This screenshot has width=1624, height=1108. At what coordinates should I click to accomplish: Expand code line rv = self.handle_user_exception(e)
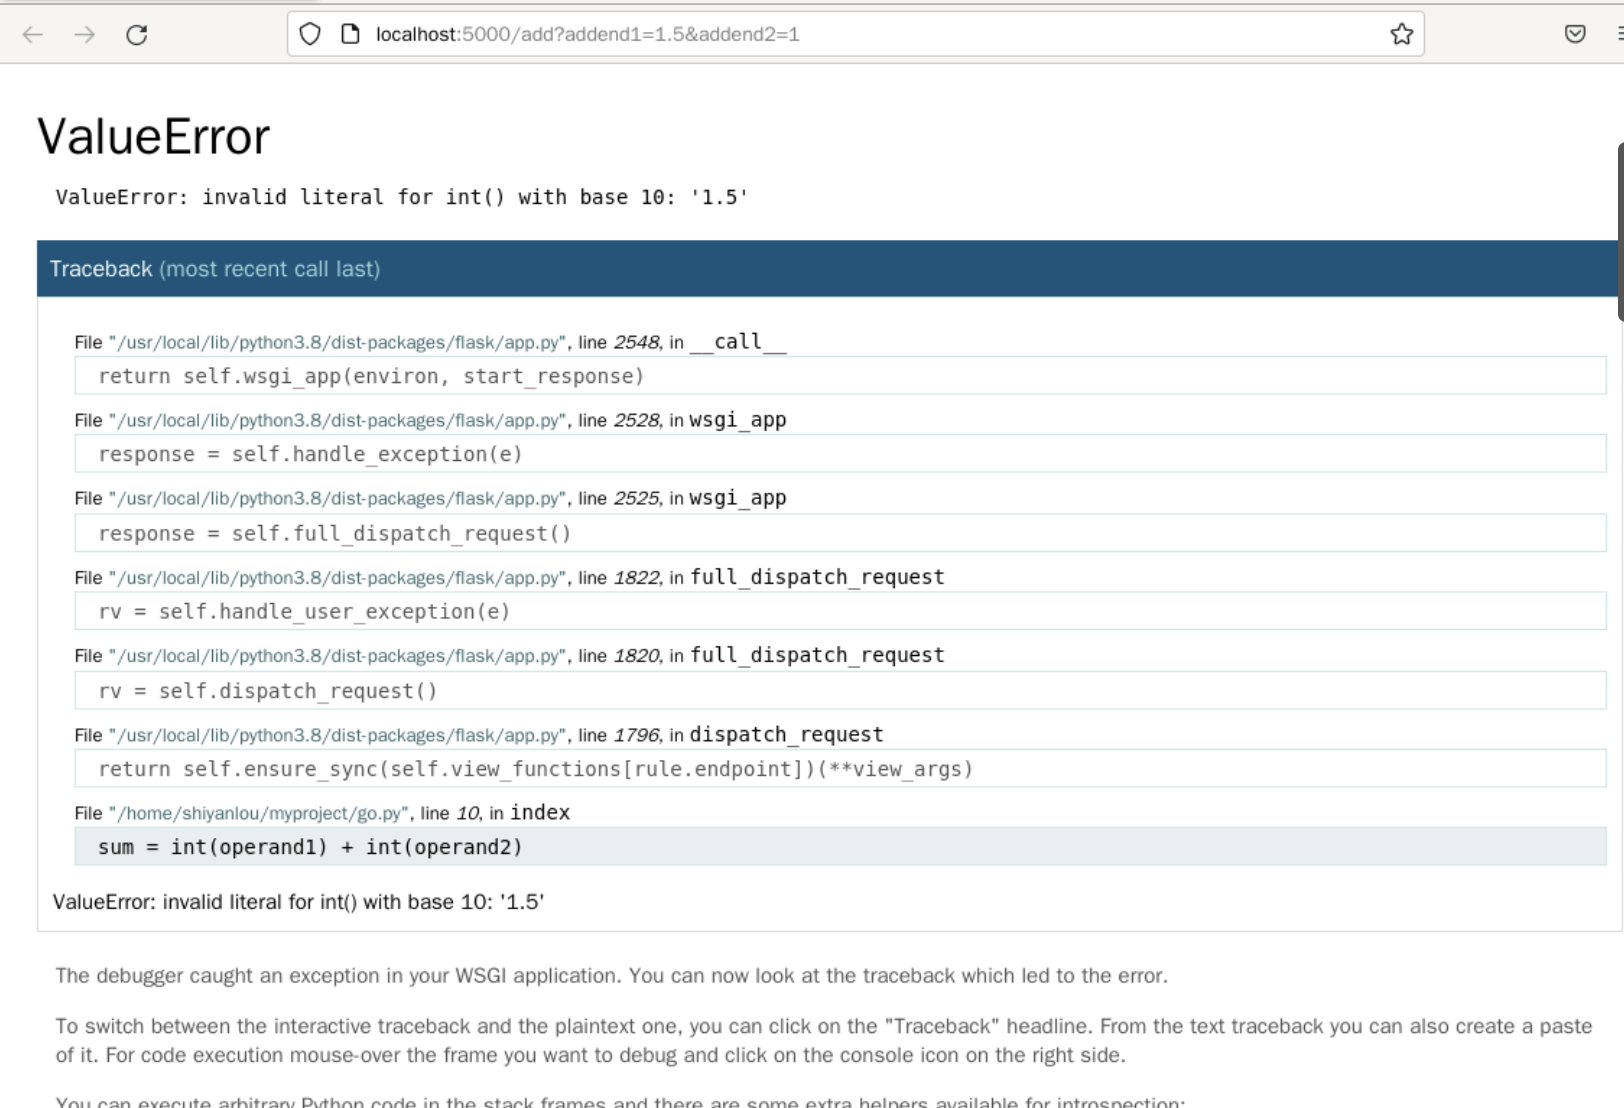[x=840, y=611]
